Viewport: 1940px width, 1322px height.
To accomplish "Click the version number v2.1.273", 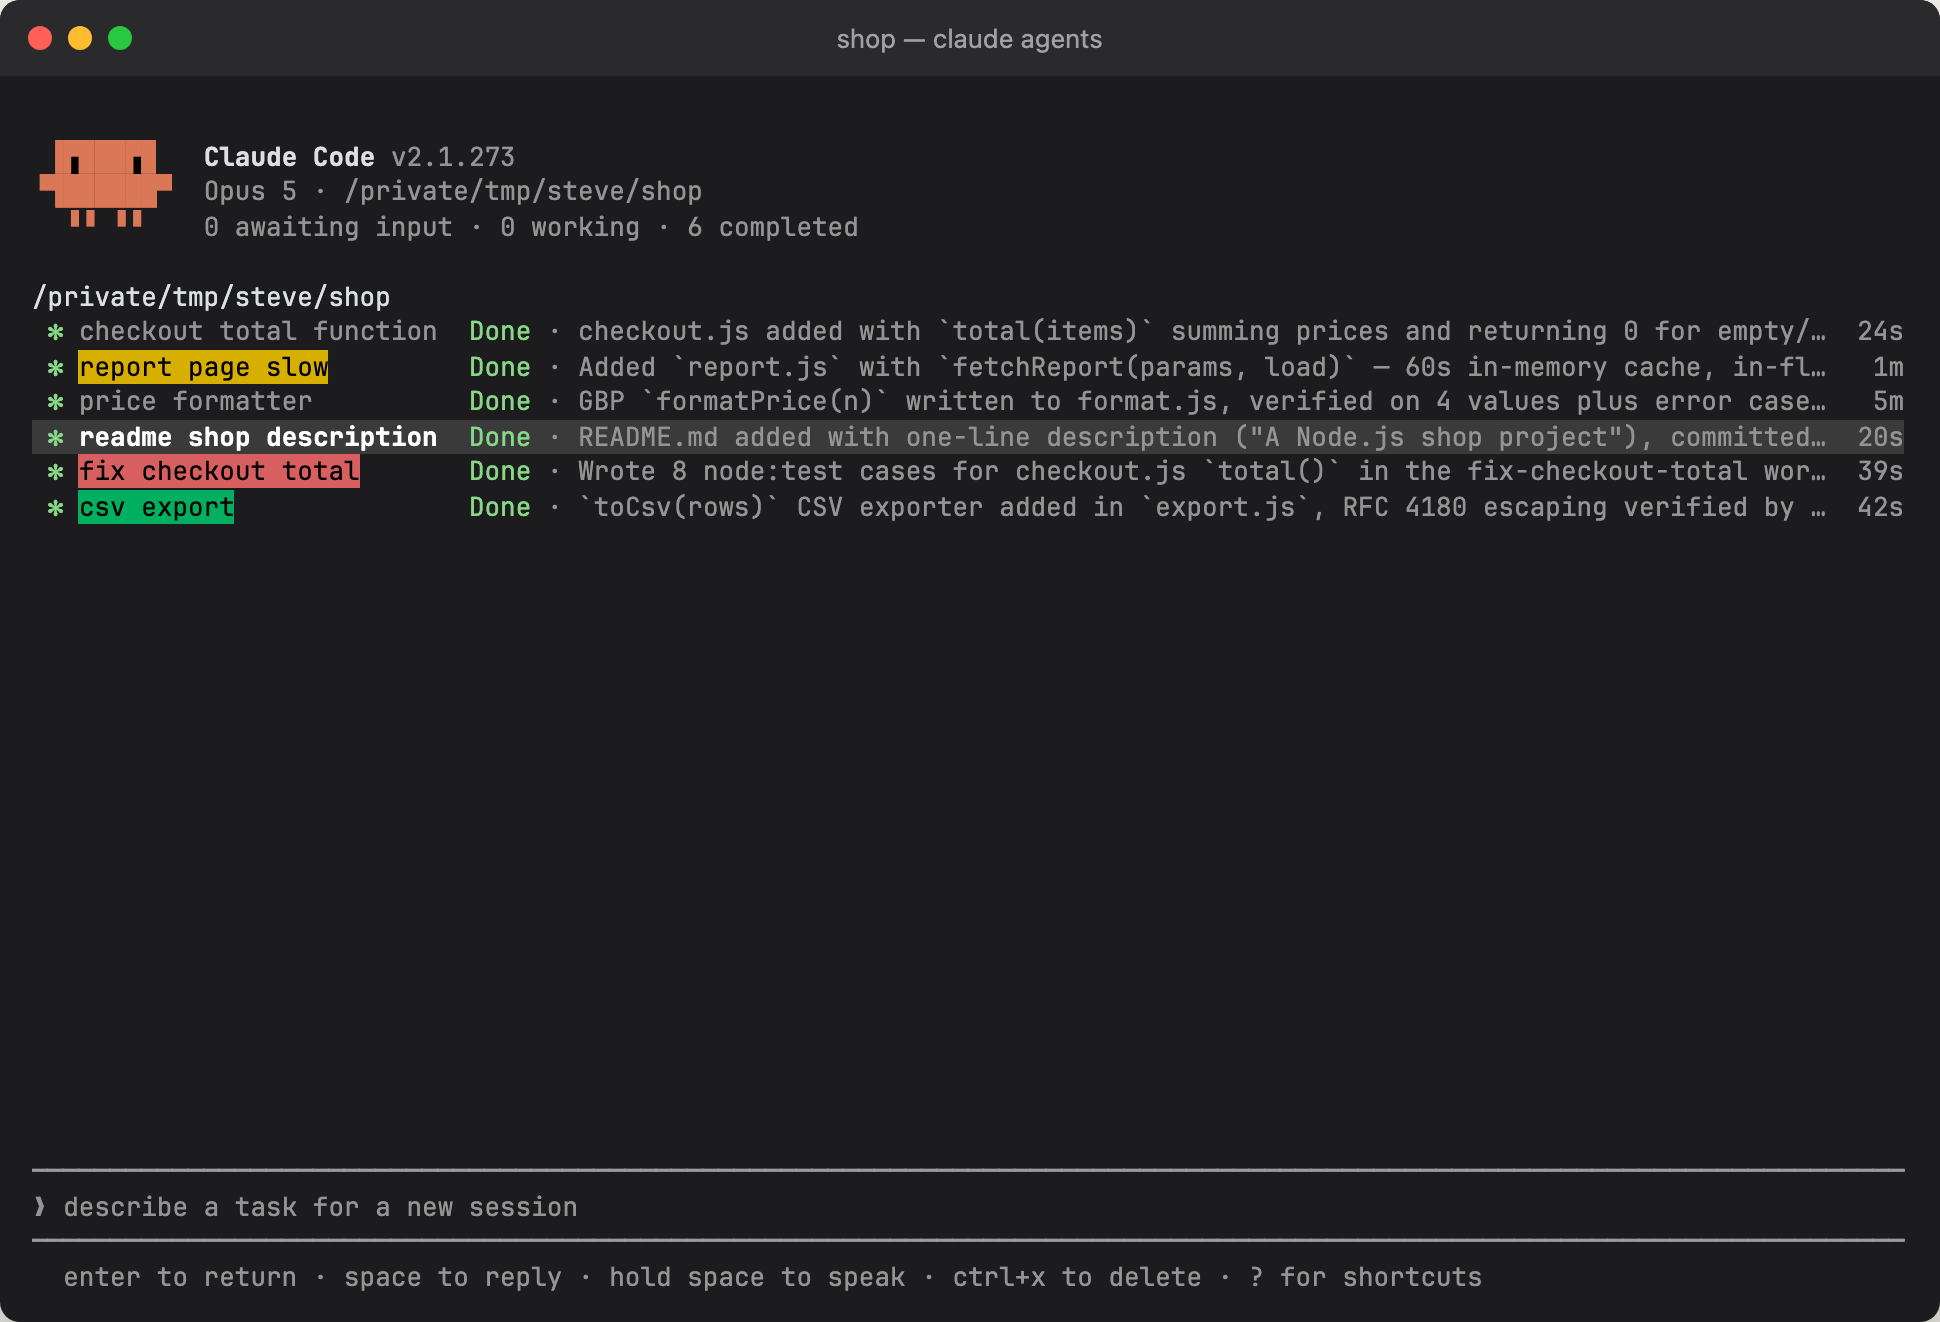I will (x=453, y=157).
